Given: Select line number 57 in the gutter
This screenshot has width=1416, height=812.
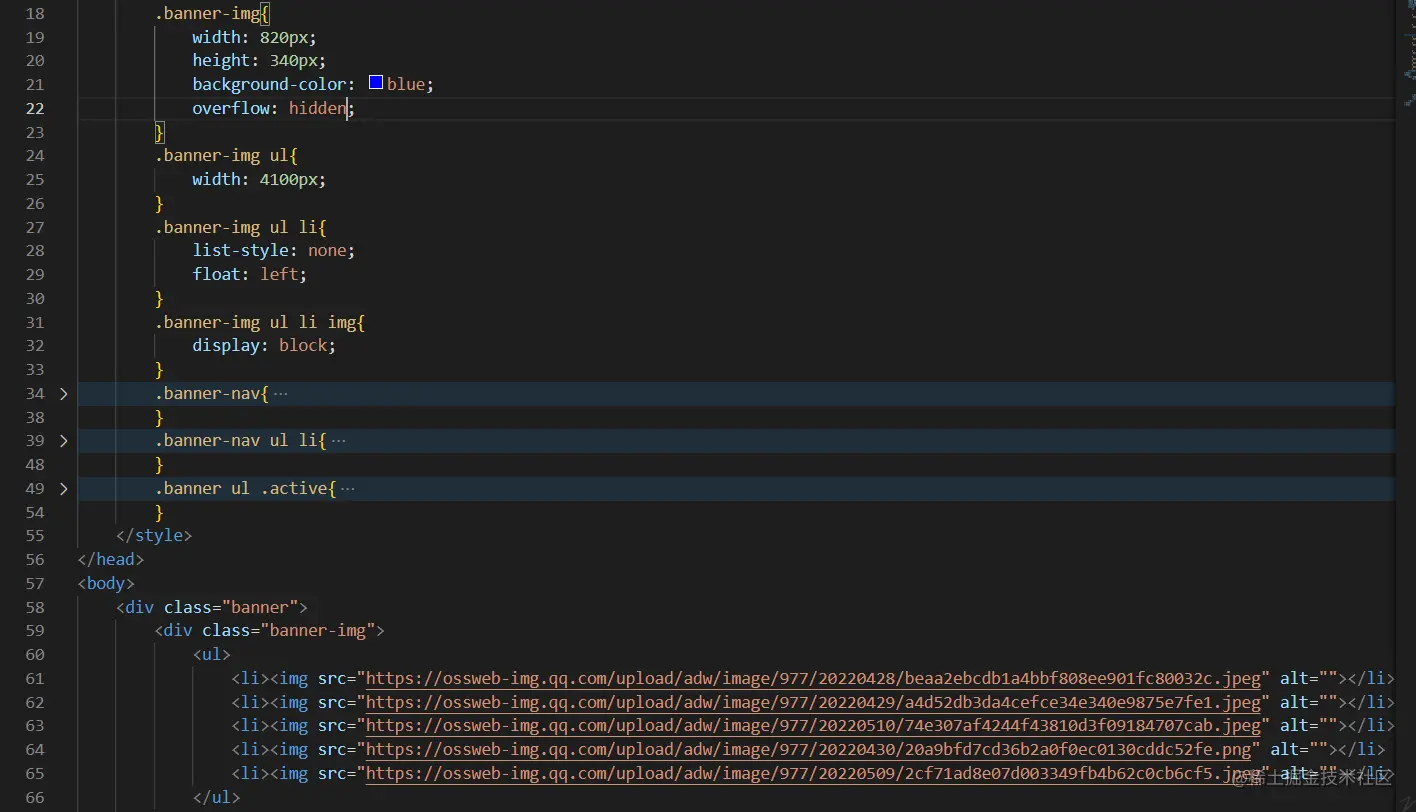Looking at the screenshot, I should [x=35, y=584].
